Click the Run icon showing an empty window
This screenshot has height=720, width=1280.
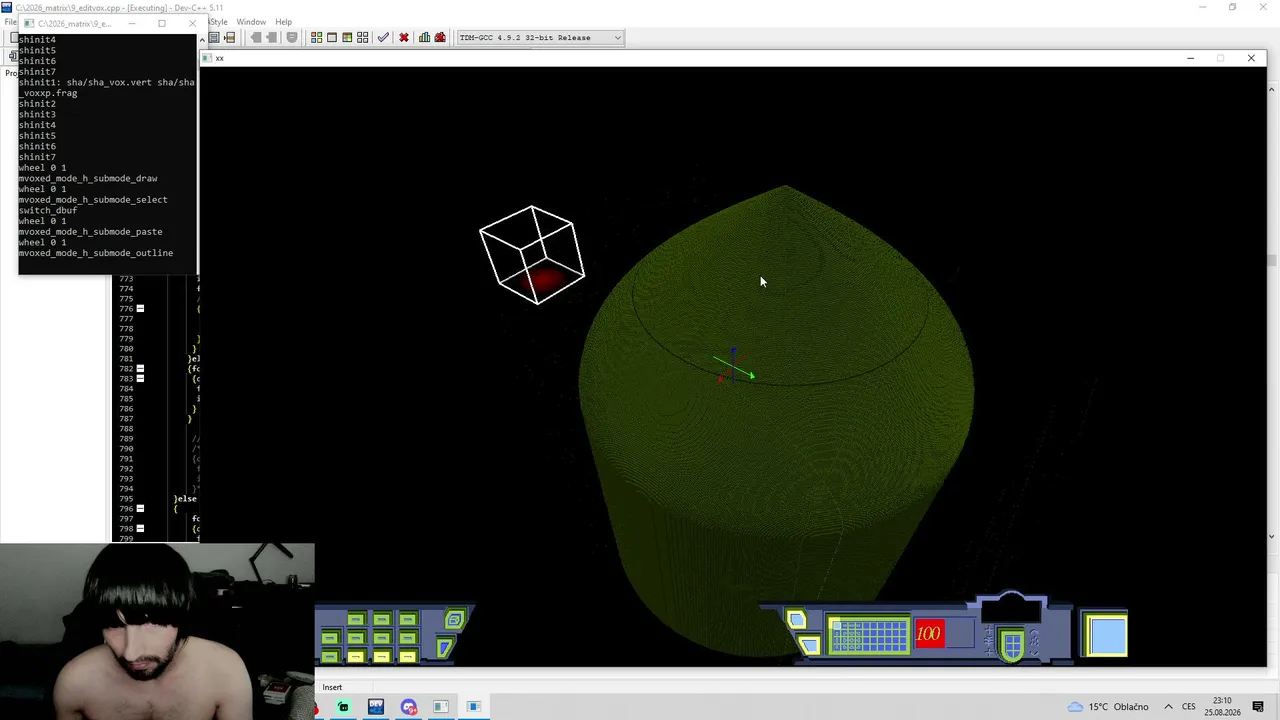[x=332, y=37]
